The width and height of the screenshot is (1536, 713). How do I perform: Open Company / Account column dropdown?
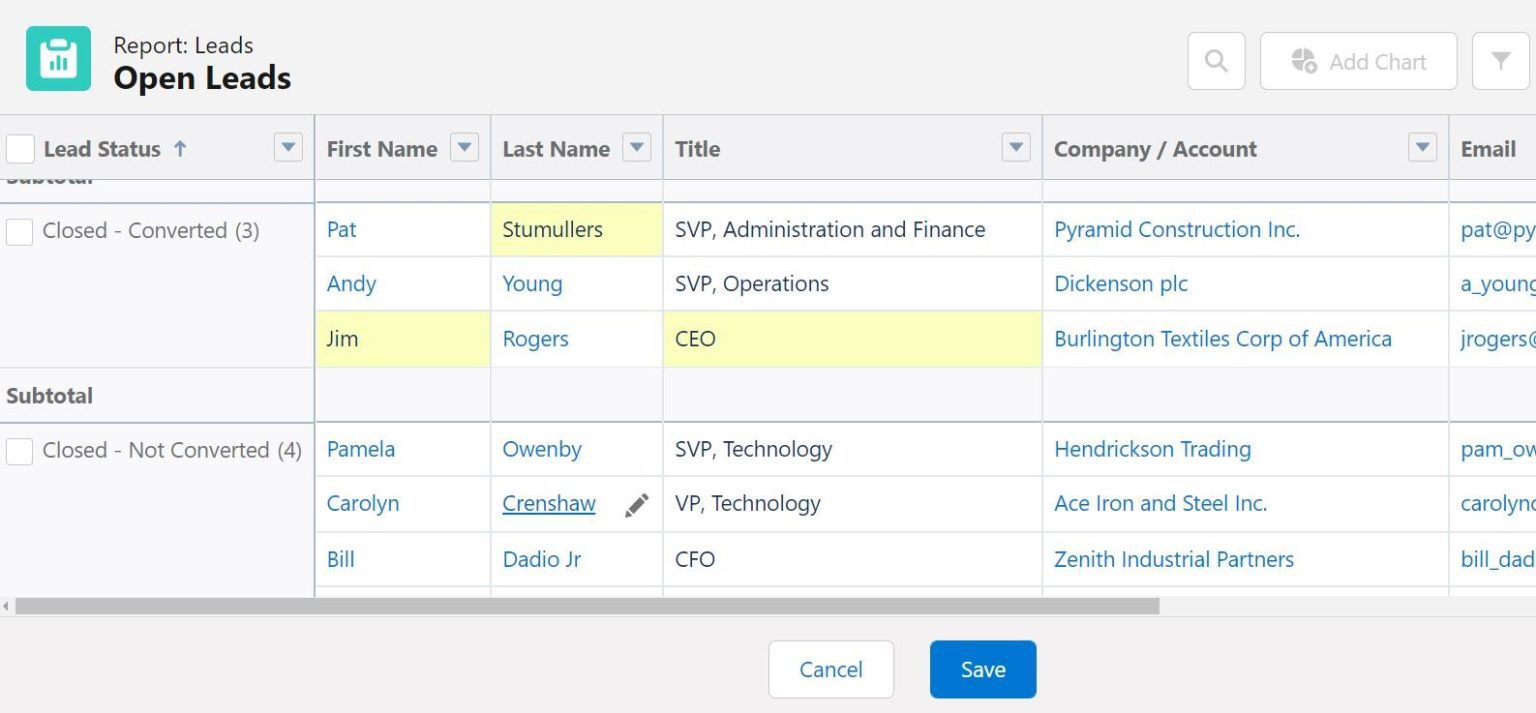coord(1422,148)
